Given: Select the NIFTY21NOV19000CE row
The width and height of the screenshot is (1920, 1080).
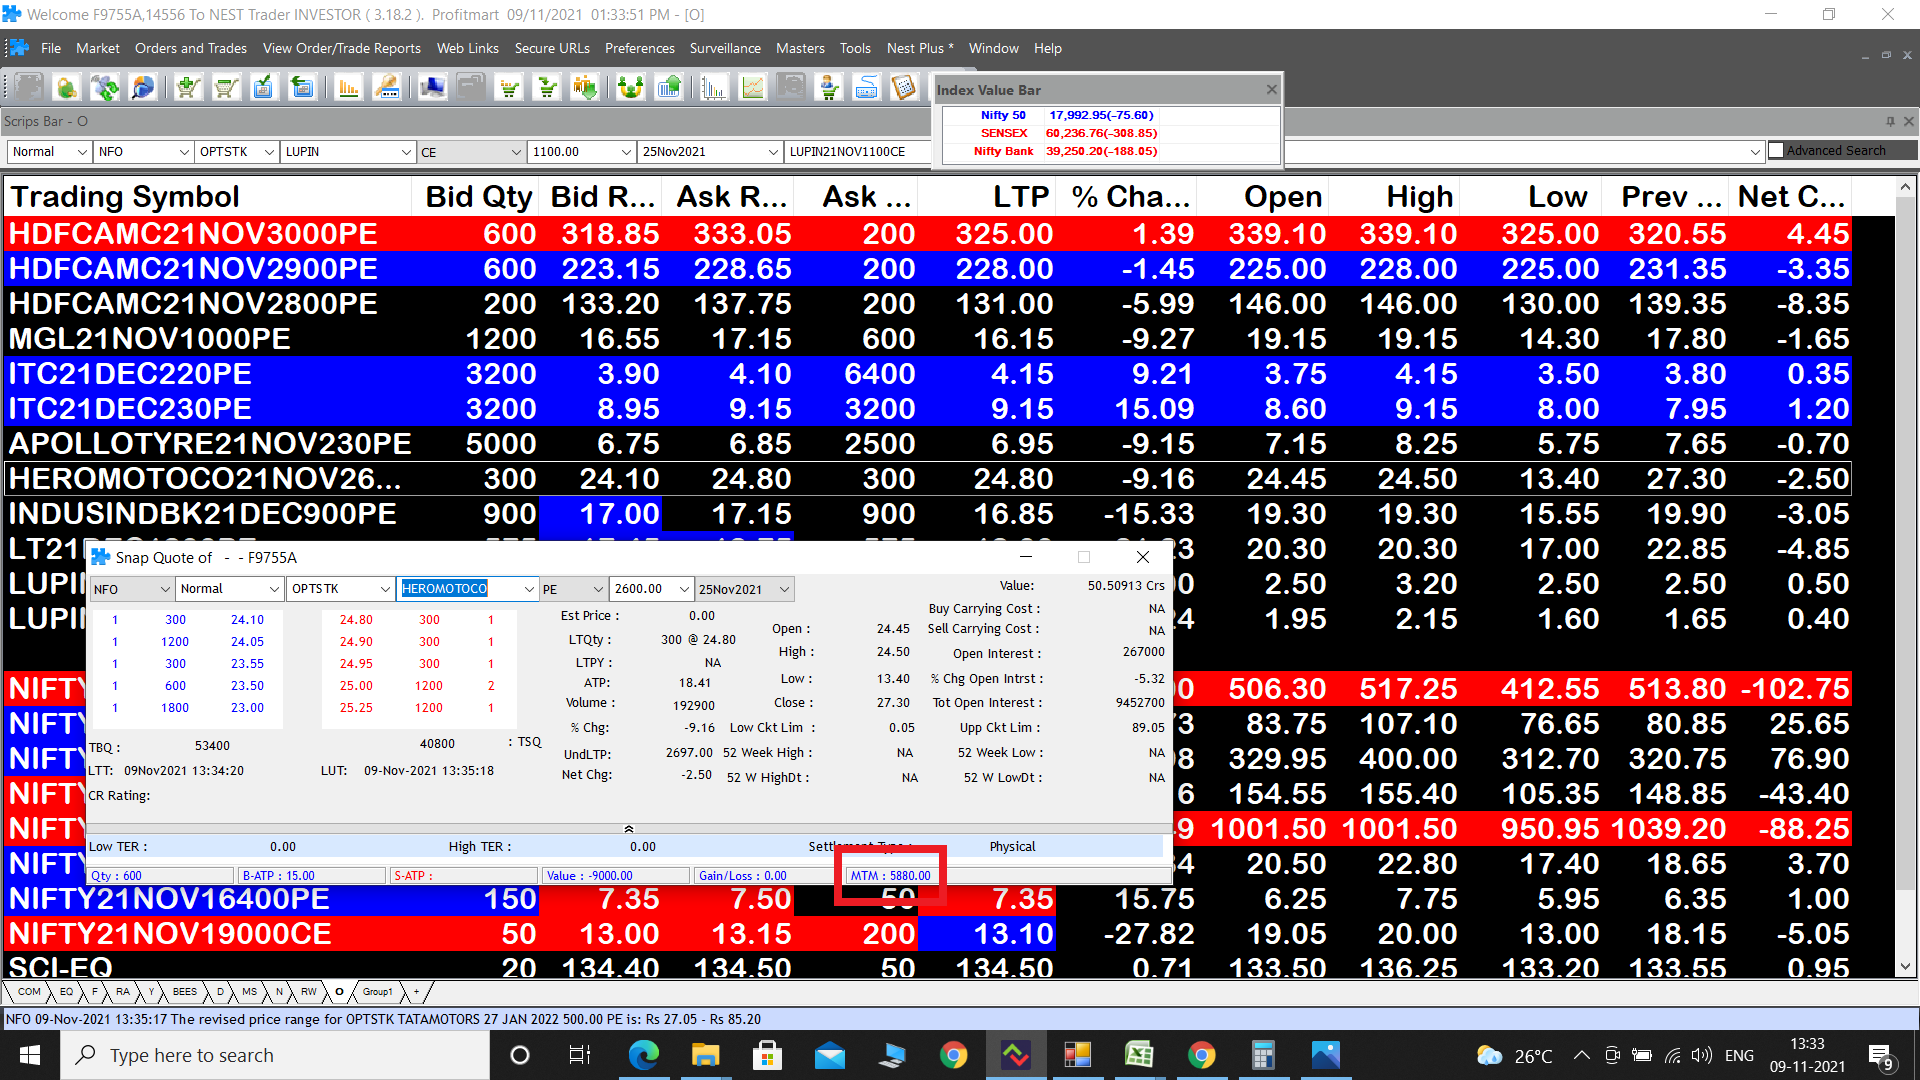Looking at the screenshot, I should (x=928, y=934).
